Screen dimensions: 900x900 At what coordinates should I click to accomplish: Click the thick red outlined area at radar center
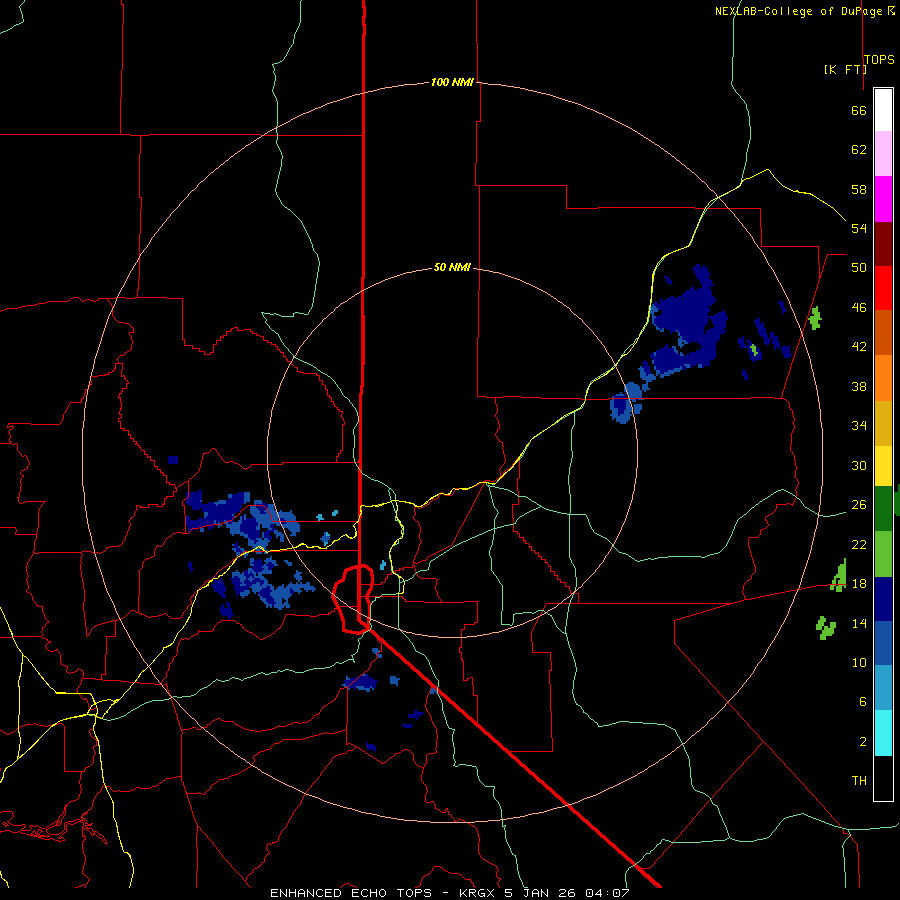pos(354,599)
